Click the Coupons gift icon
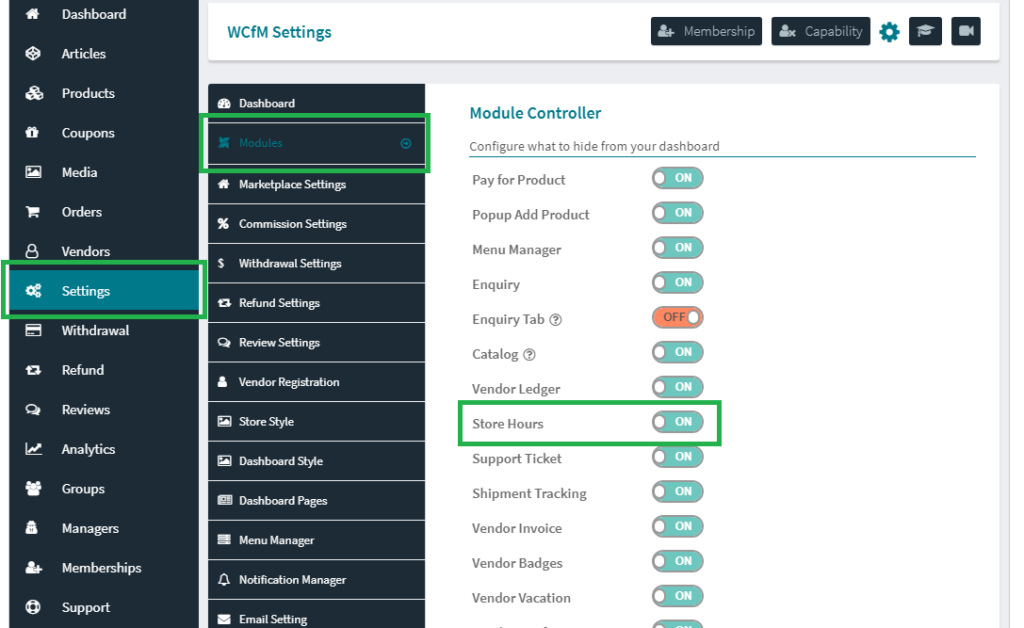 coord(32,133)
